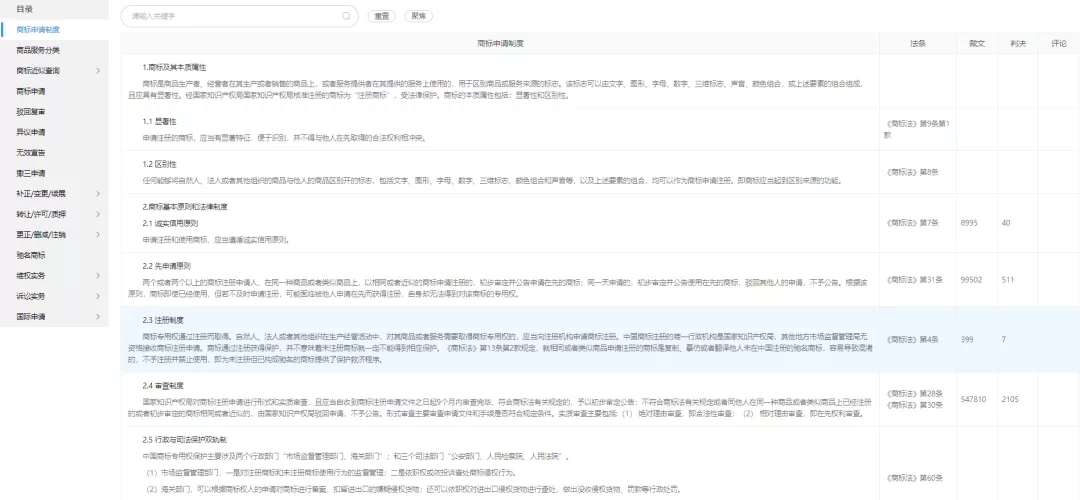
Task: Open 《商标法》第30条 law link
Action: [x=914, y=404]
